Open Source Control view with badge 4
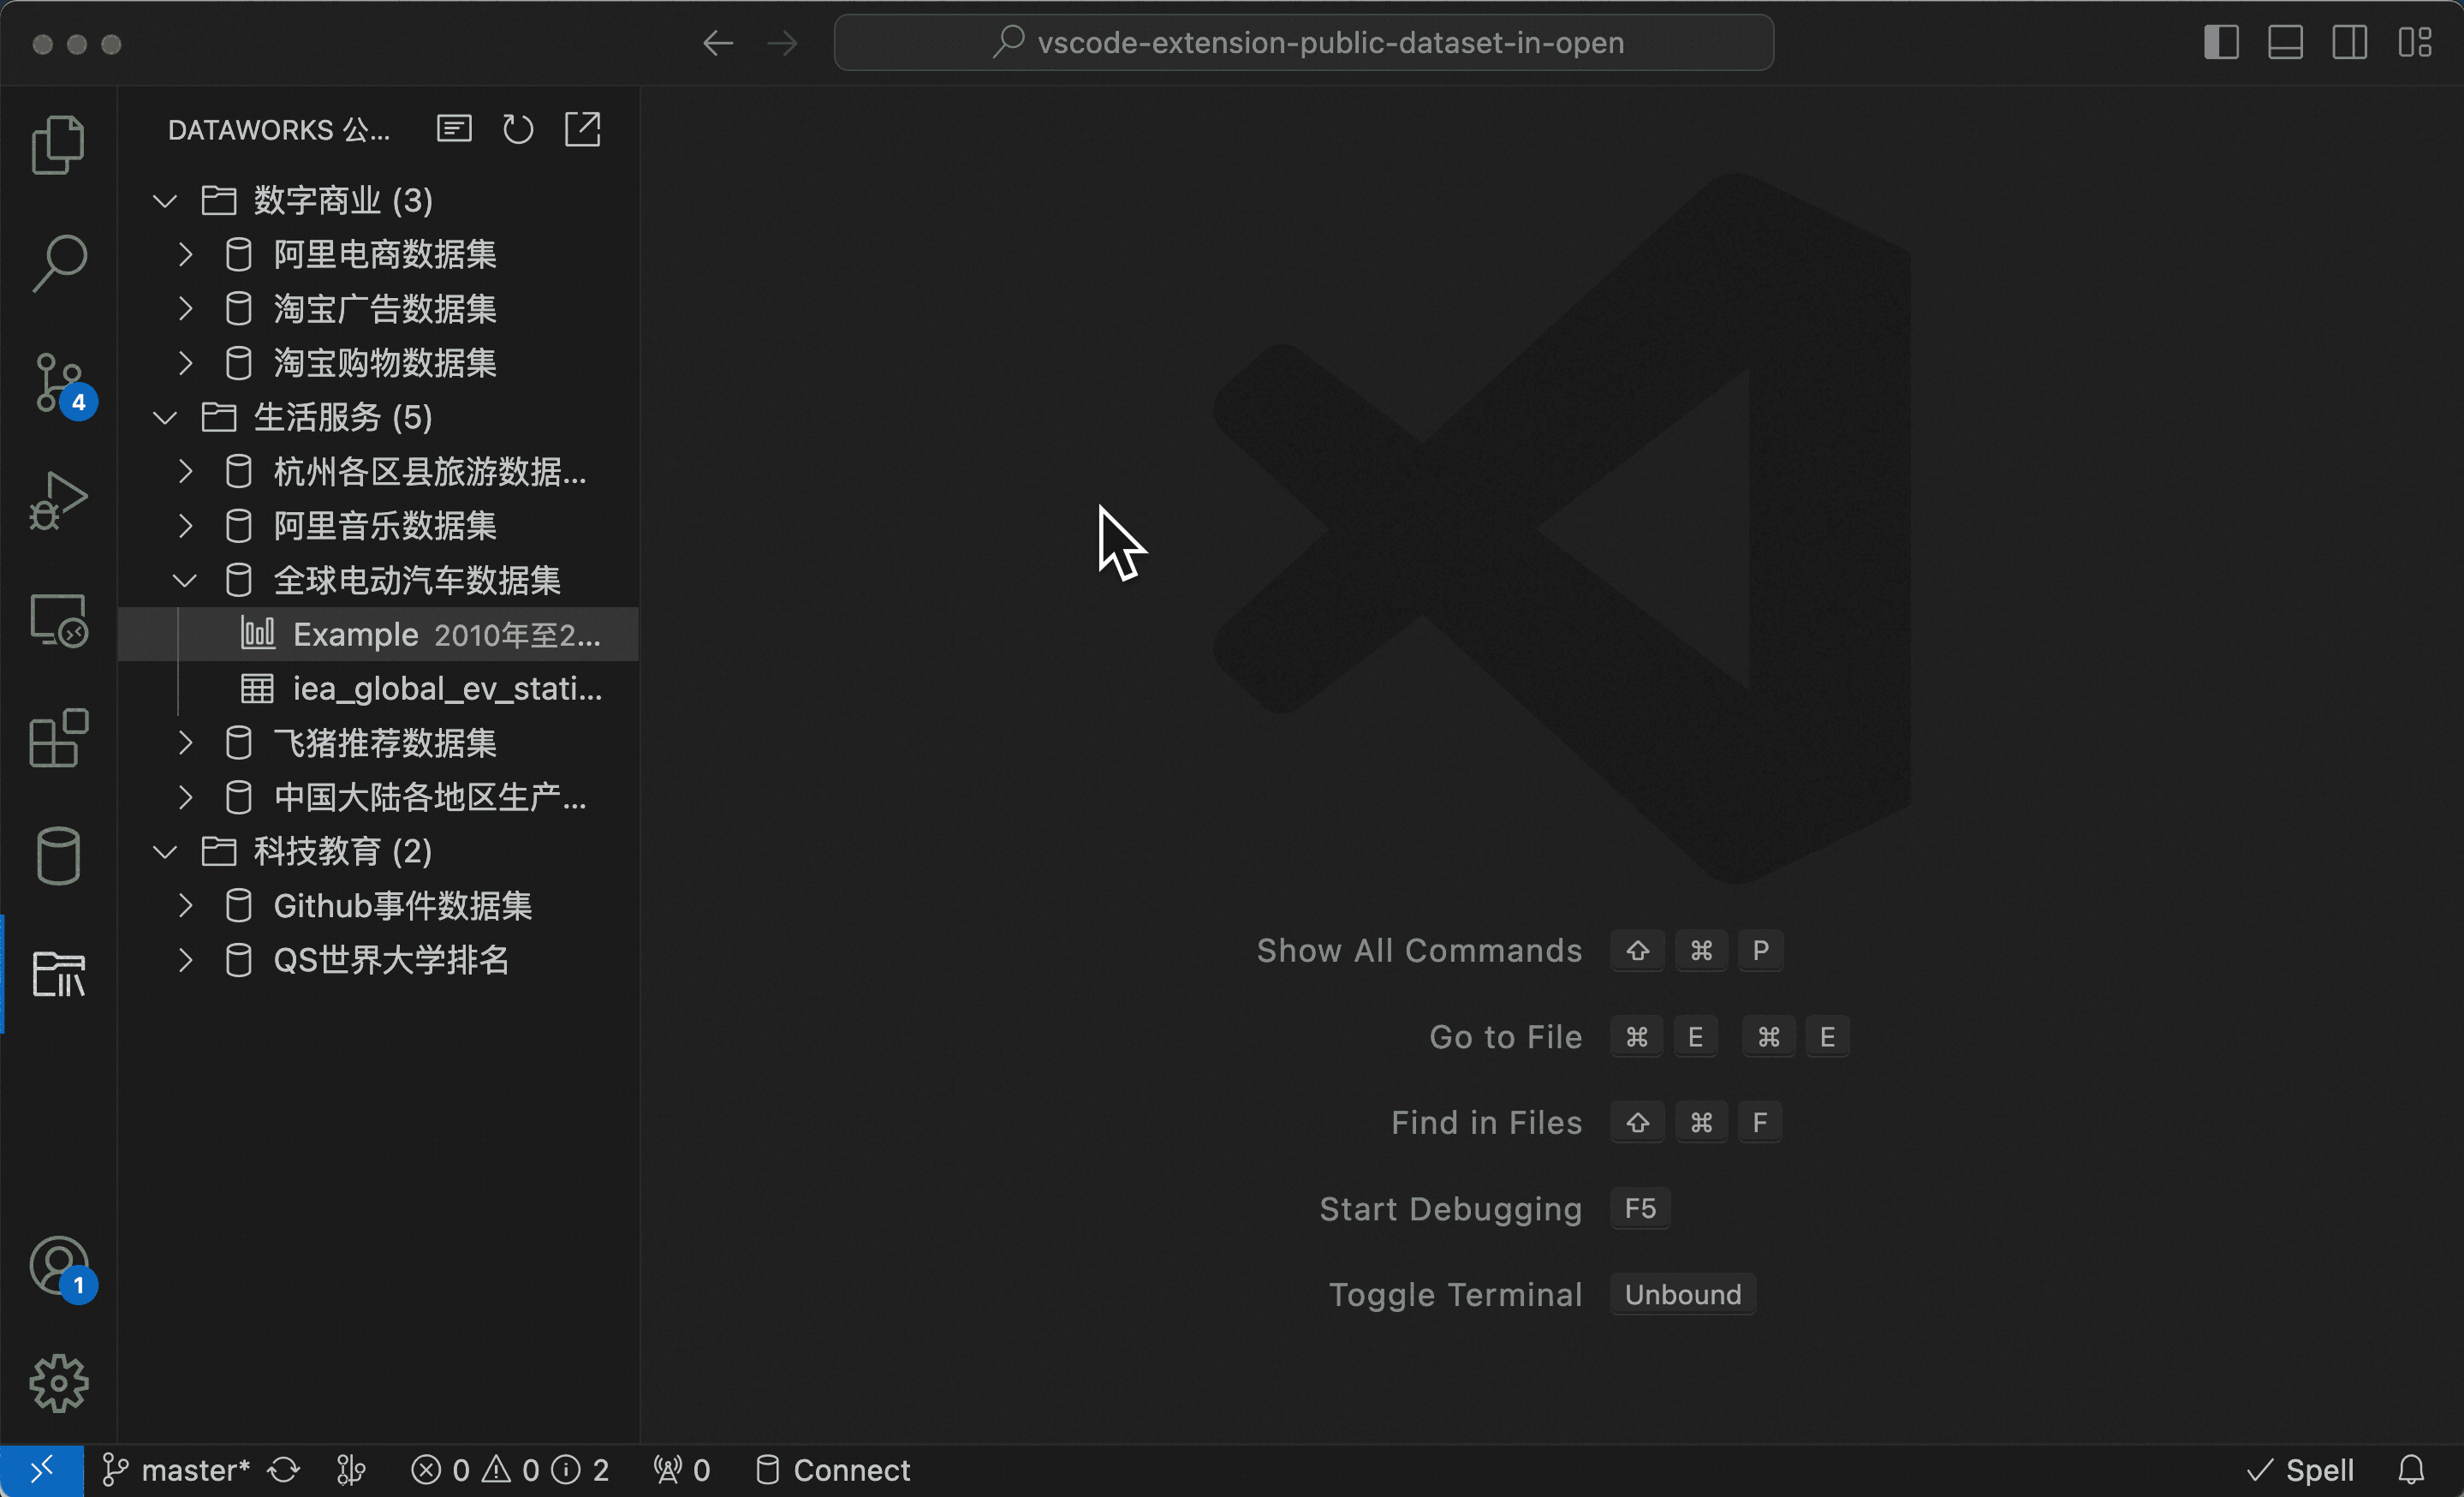This screenshot has width=2464, height=1497. [x=58, y=383]
